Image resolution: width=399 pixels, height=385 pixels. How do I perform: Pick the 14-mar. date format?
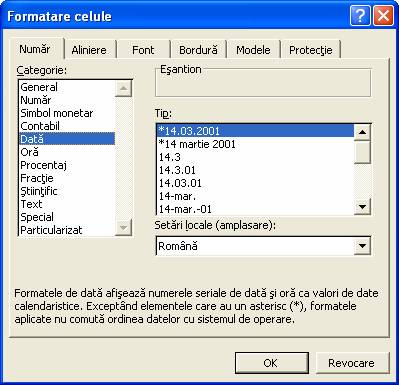click(255, 196)
